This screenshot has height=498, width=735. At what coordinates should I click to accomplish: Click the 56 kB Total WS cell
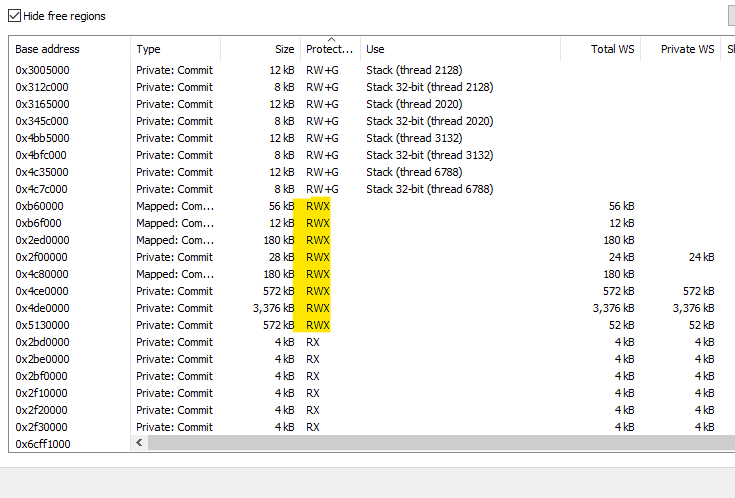621,206
